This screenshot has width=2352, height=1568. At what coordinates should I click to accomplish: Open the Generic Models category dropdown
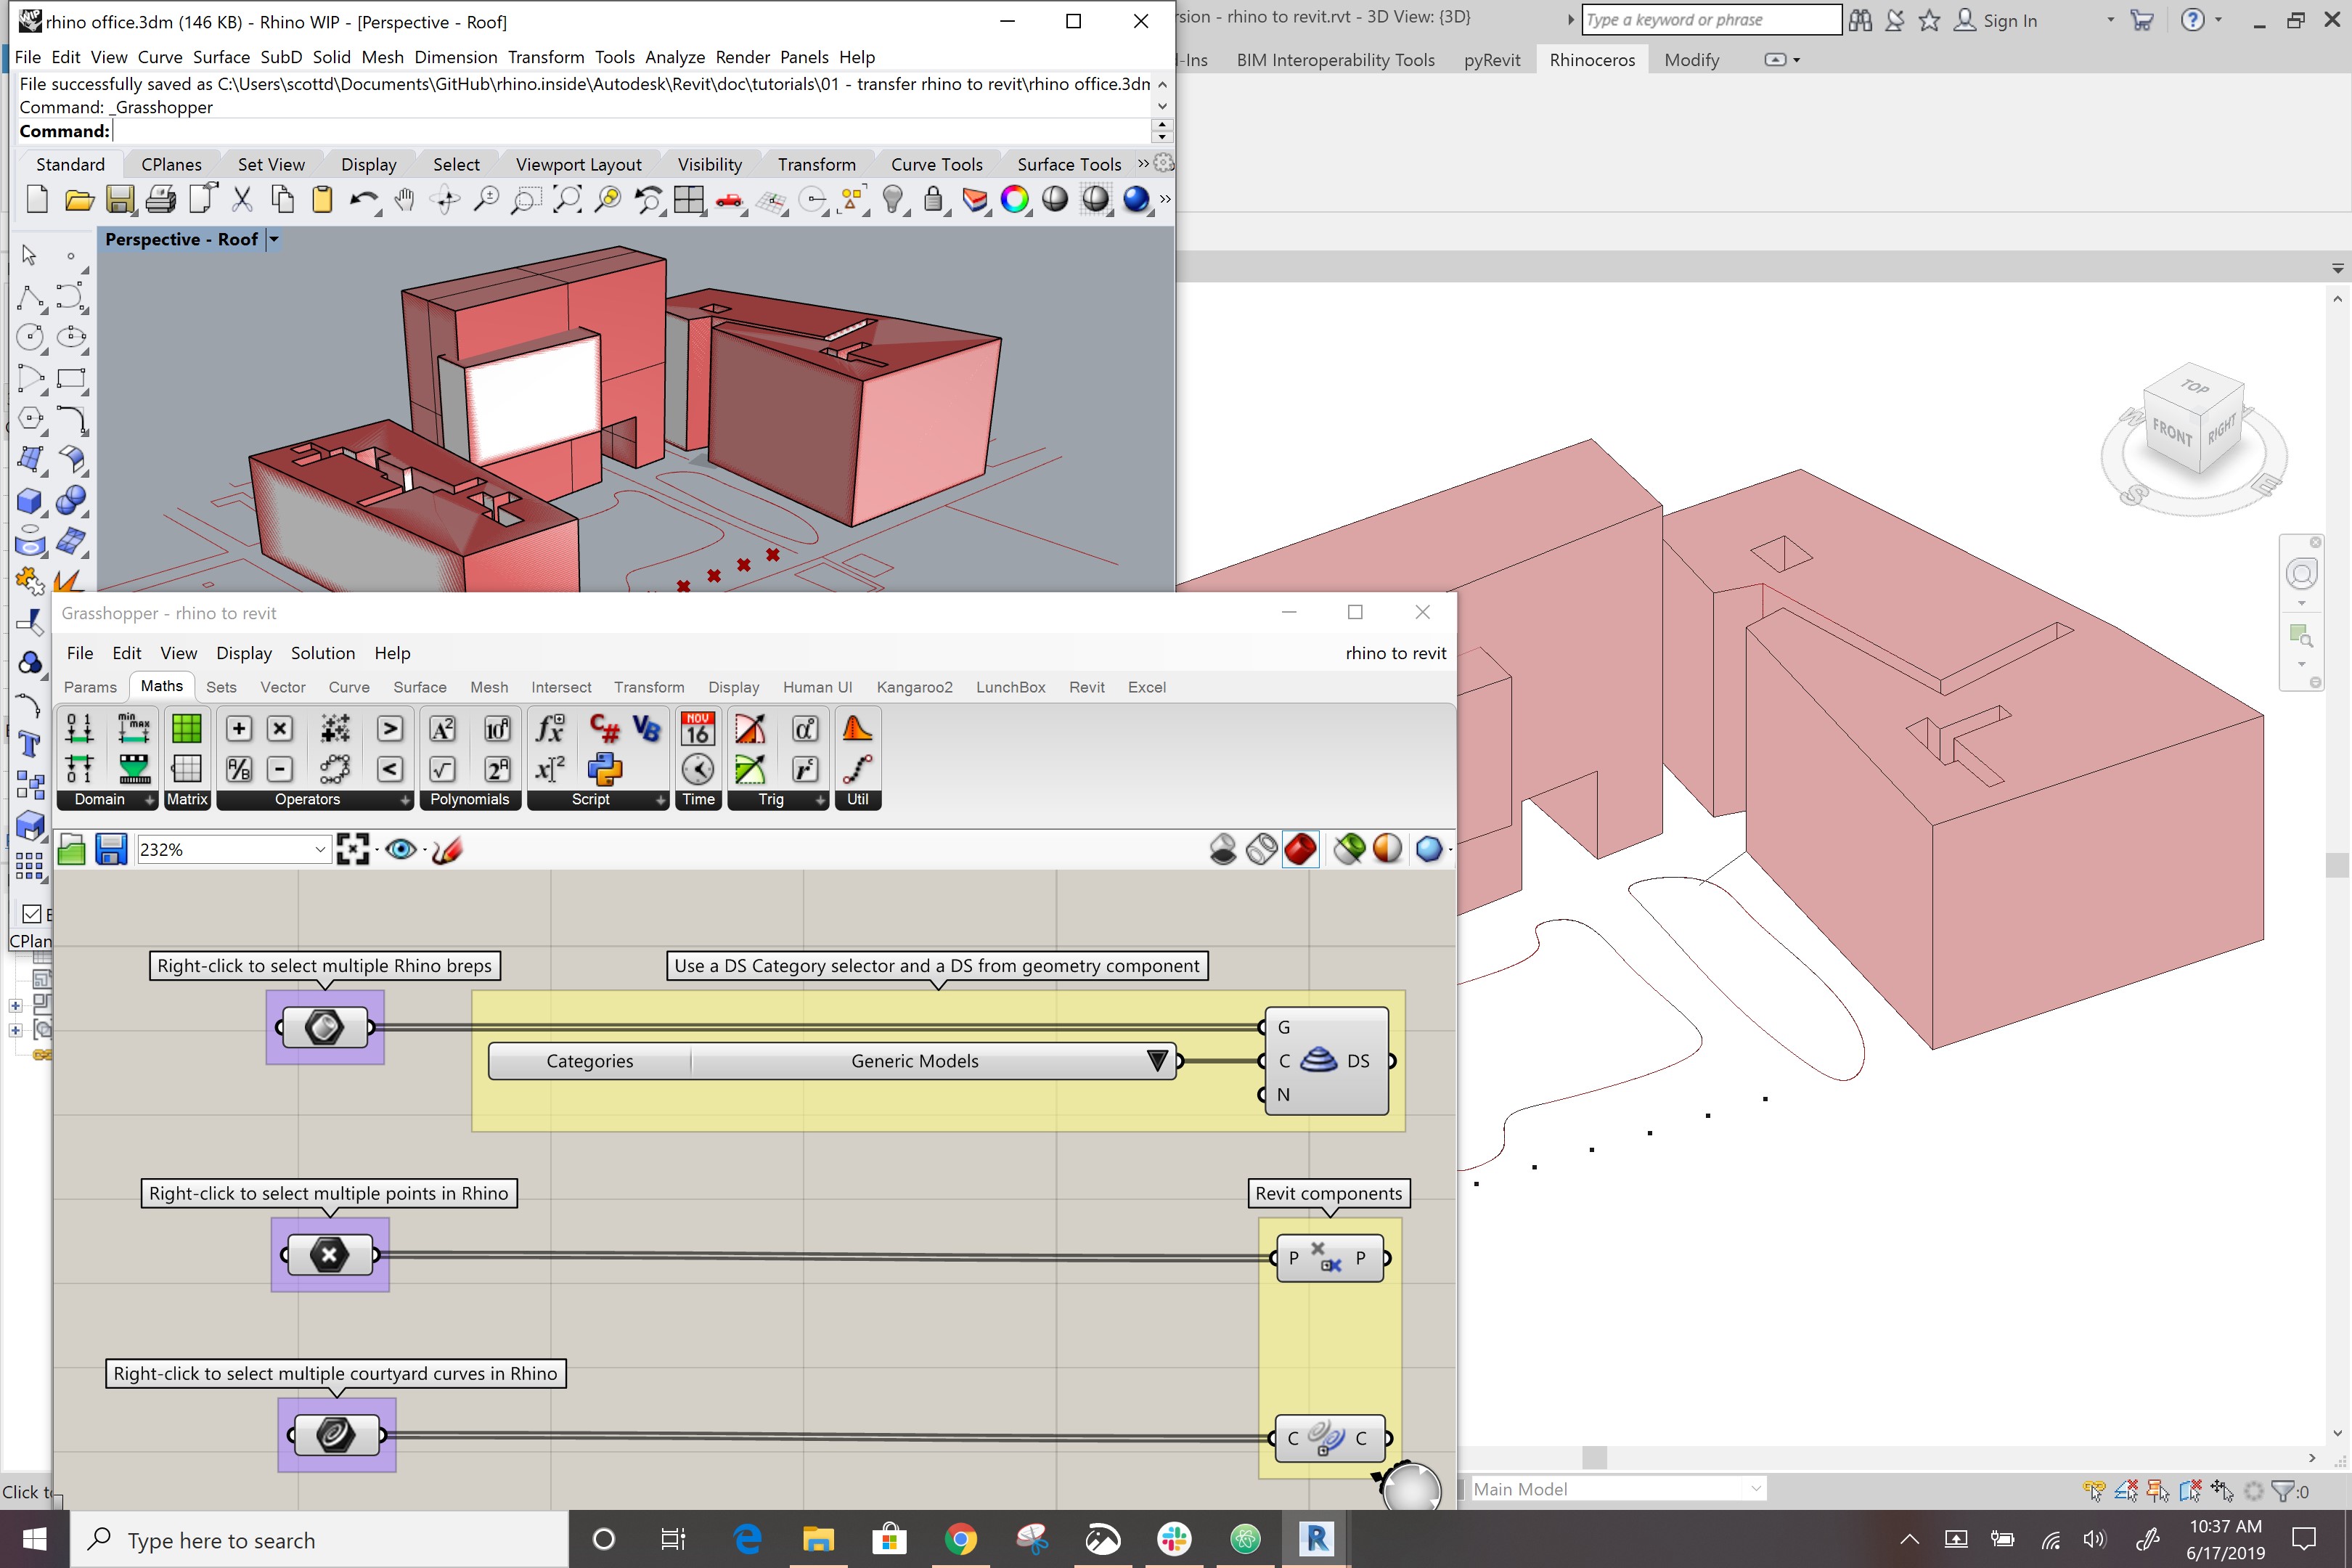click(x=1157, y=1061)
